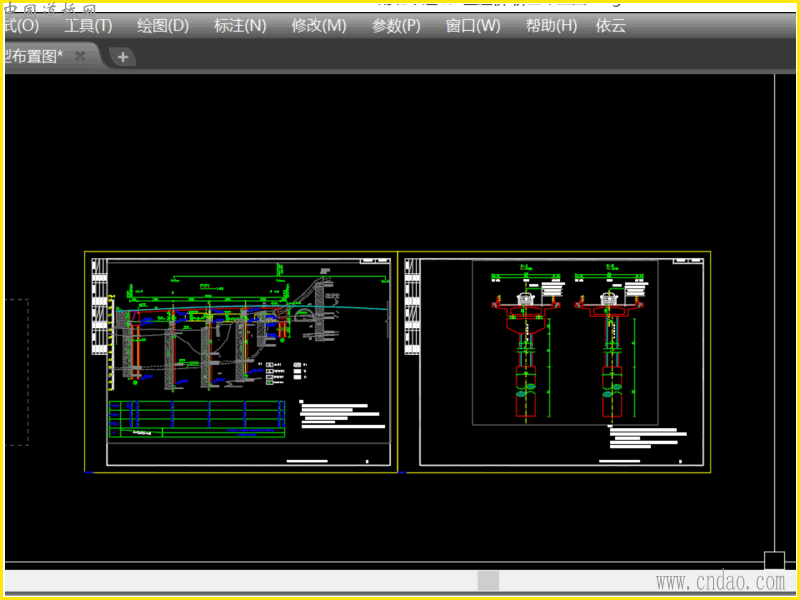
Task: Select the pier cross-section drawing sheet
Action: tap(554, 362)
